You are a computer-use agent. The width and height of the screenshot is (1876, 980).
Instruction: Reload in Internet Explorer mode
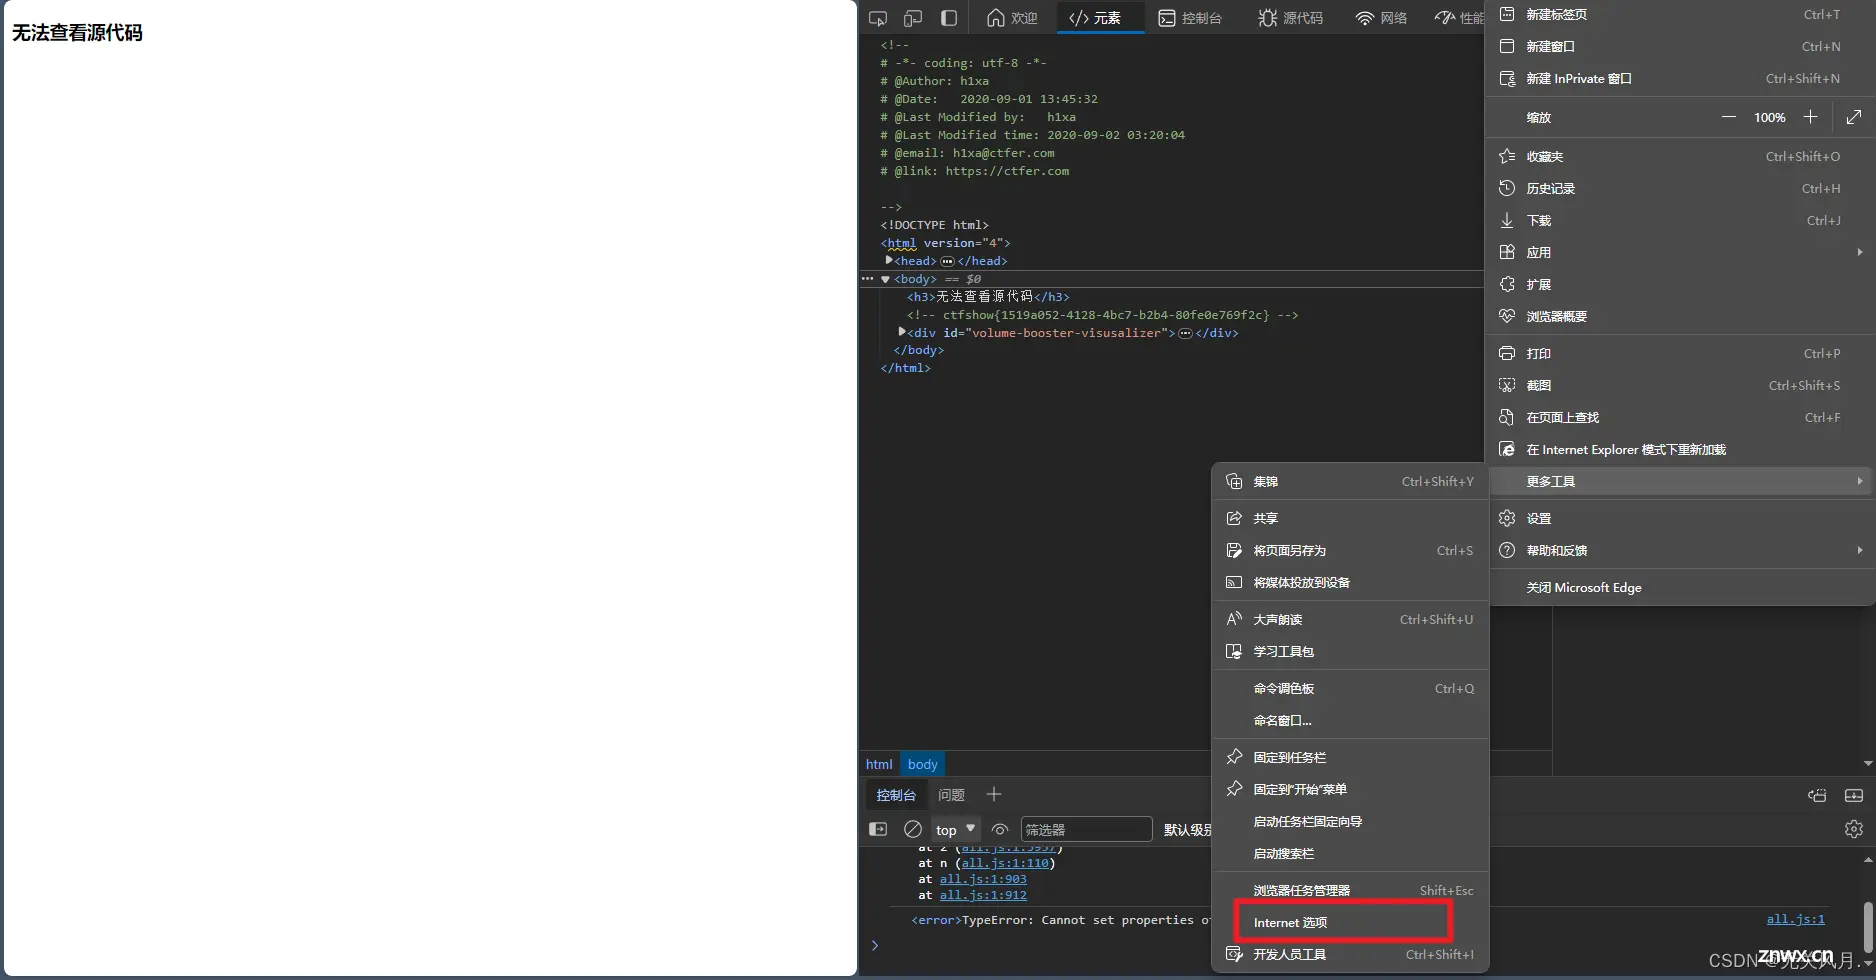(x=1680, y=449)
